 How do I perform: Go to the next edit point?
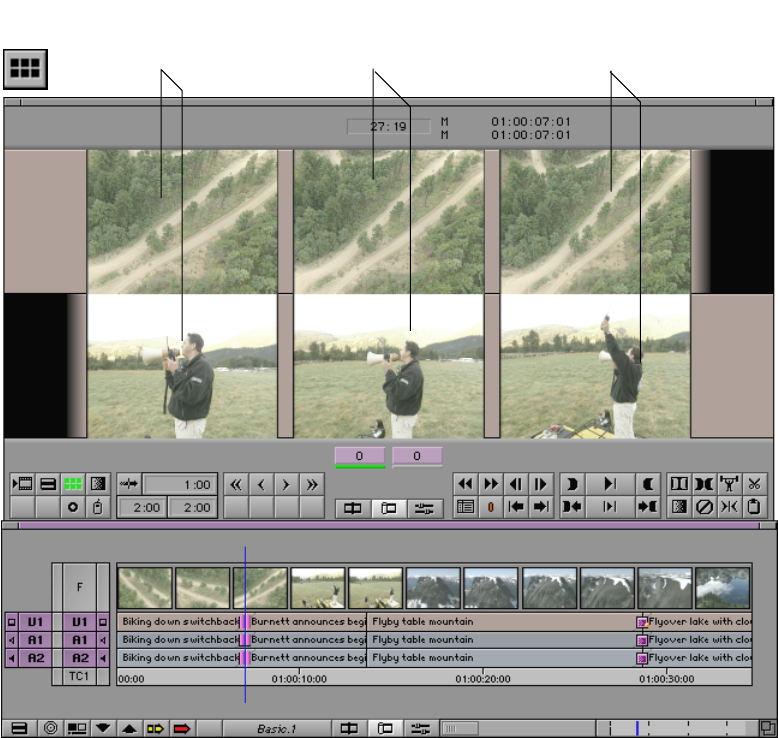point(541,507)
